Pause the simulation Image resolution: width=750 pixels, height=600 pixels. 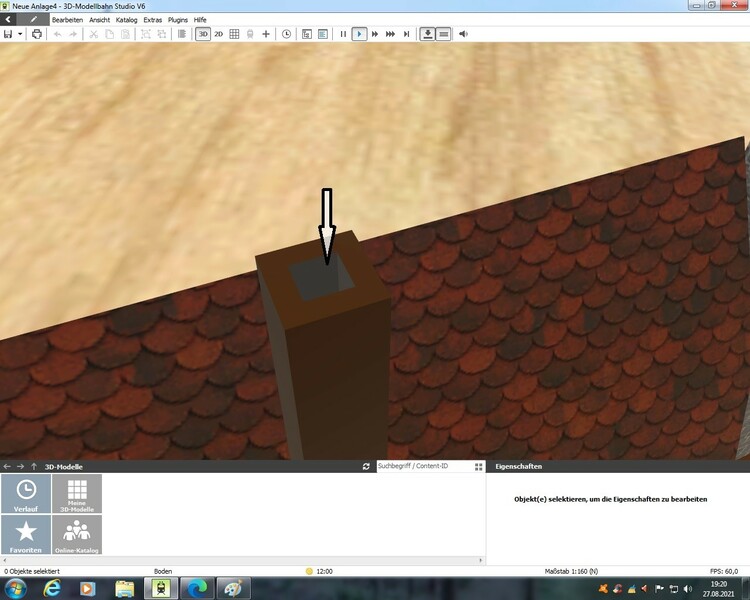[343, 34]
